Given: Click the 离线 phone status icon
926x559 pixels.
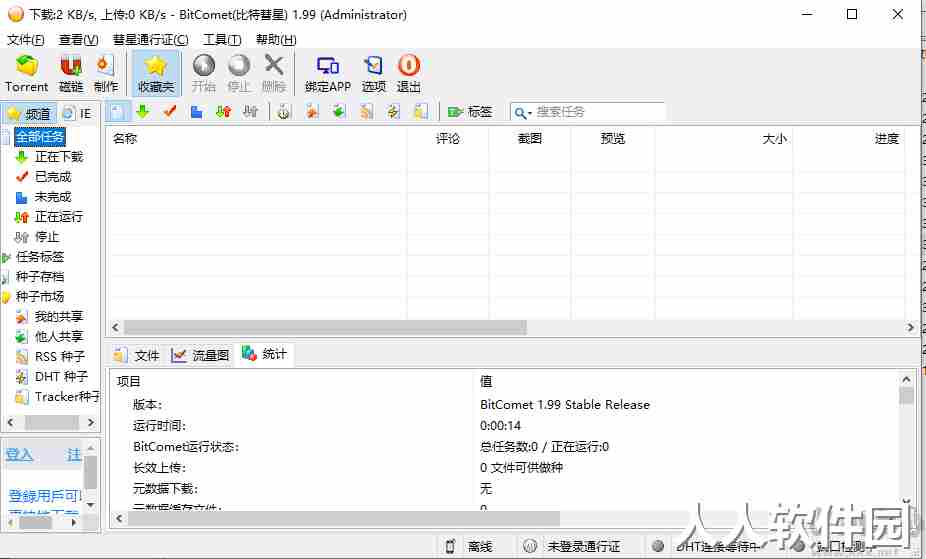Looking at the screenshot, I should point(450,547).
